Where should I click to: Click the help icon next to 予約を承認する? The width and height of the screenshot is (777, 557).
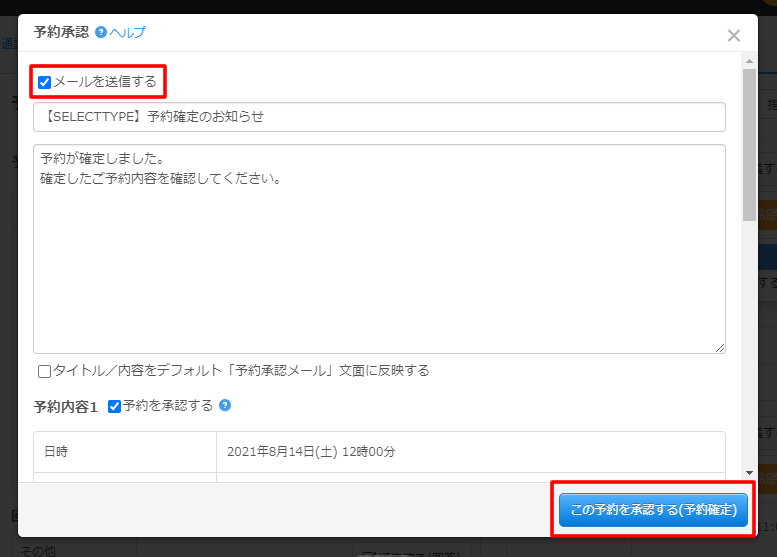pos(225,405)
